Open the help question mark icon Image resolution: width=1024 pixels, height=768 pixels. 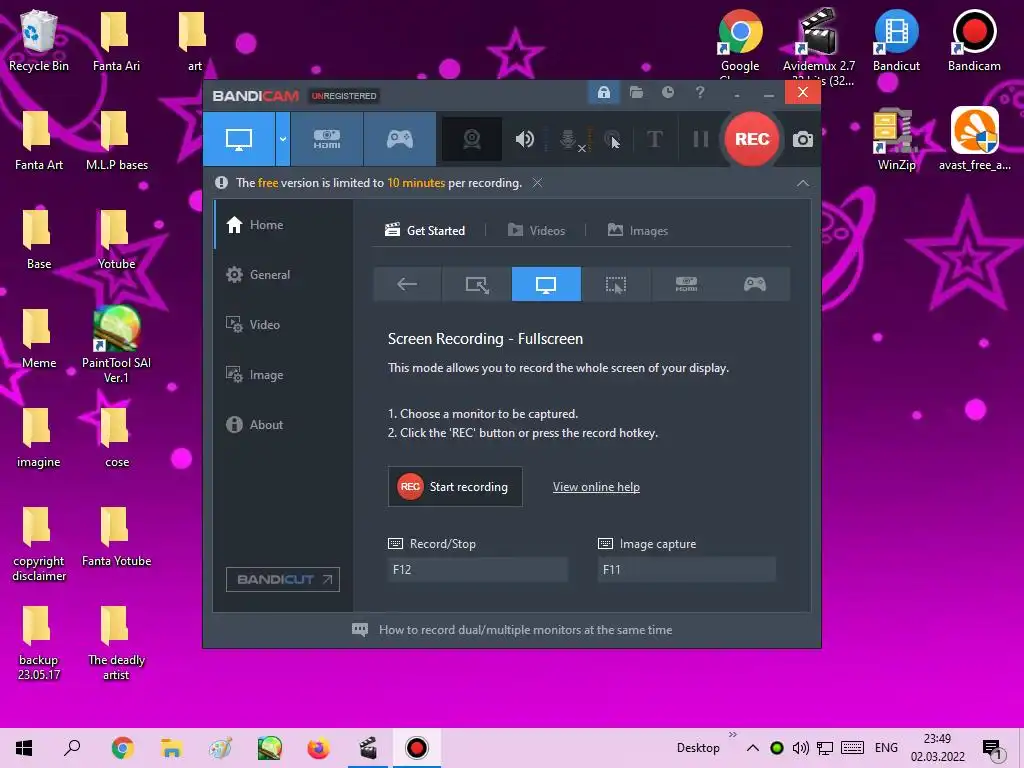coord(700,92)
